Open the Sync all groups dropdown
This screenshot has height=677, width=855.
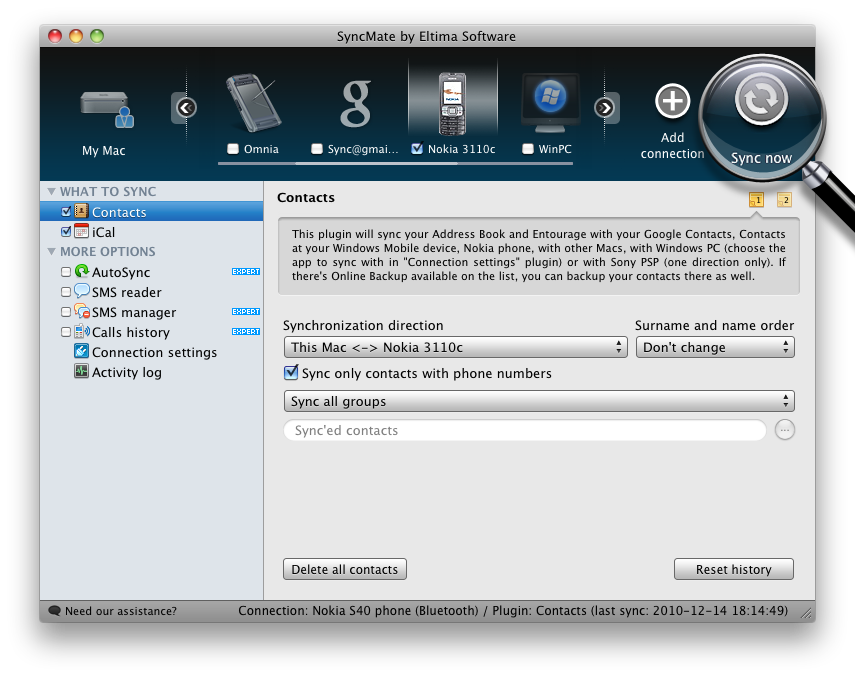pos(539,401)
